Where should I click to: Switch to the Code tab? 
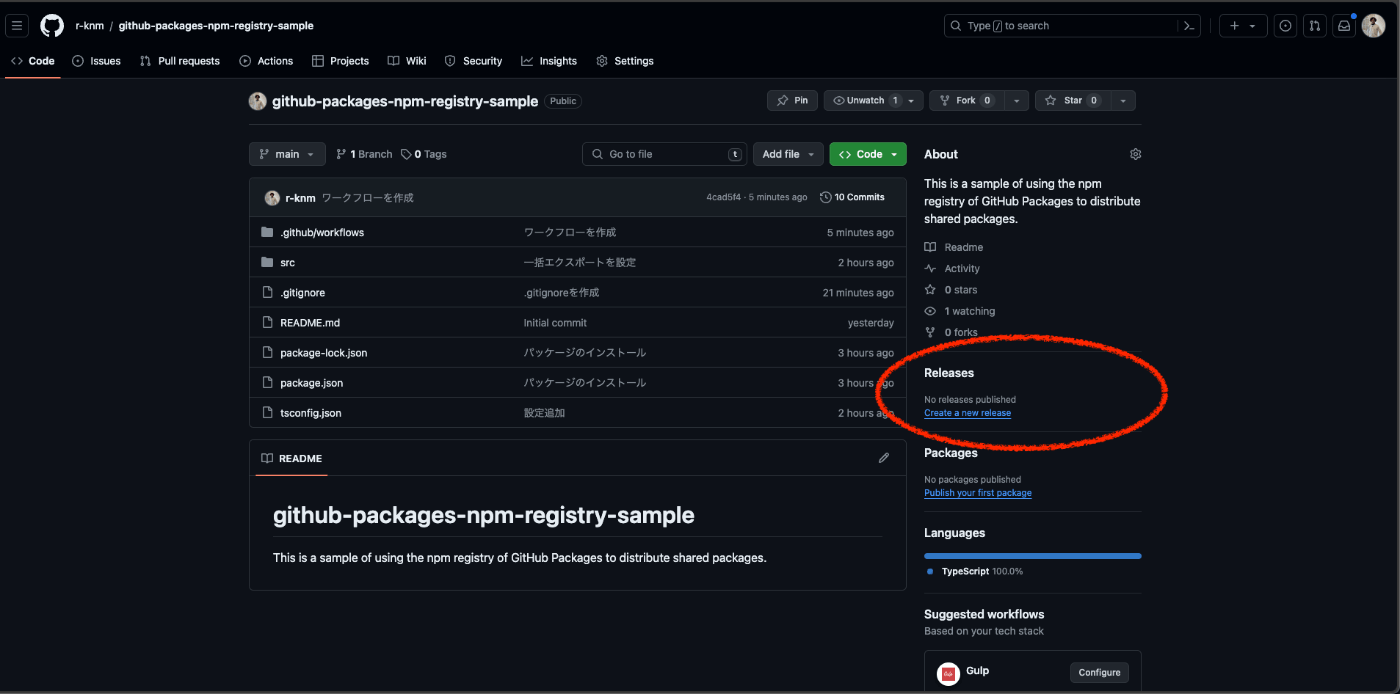[33, 61]
